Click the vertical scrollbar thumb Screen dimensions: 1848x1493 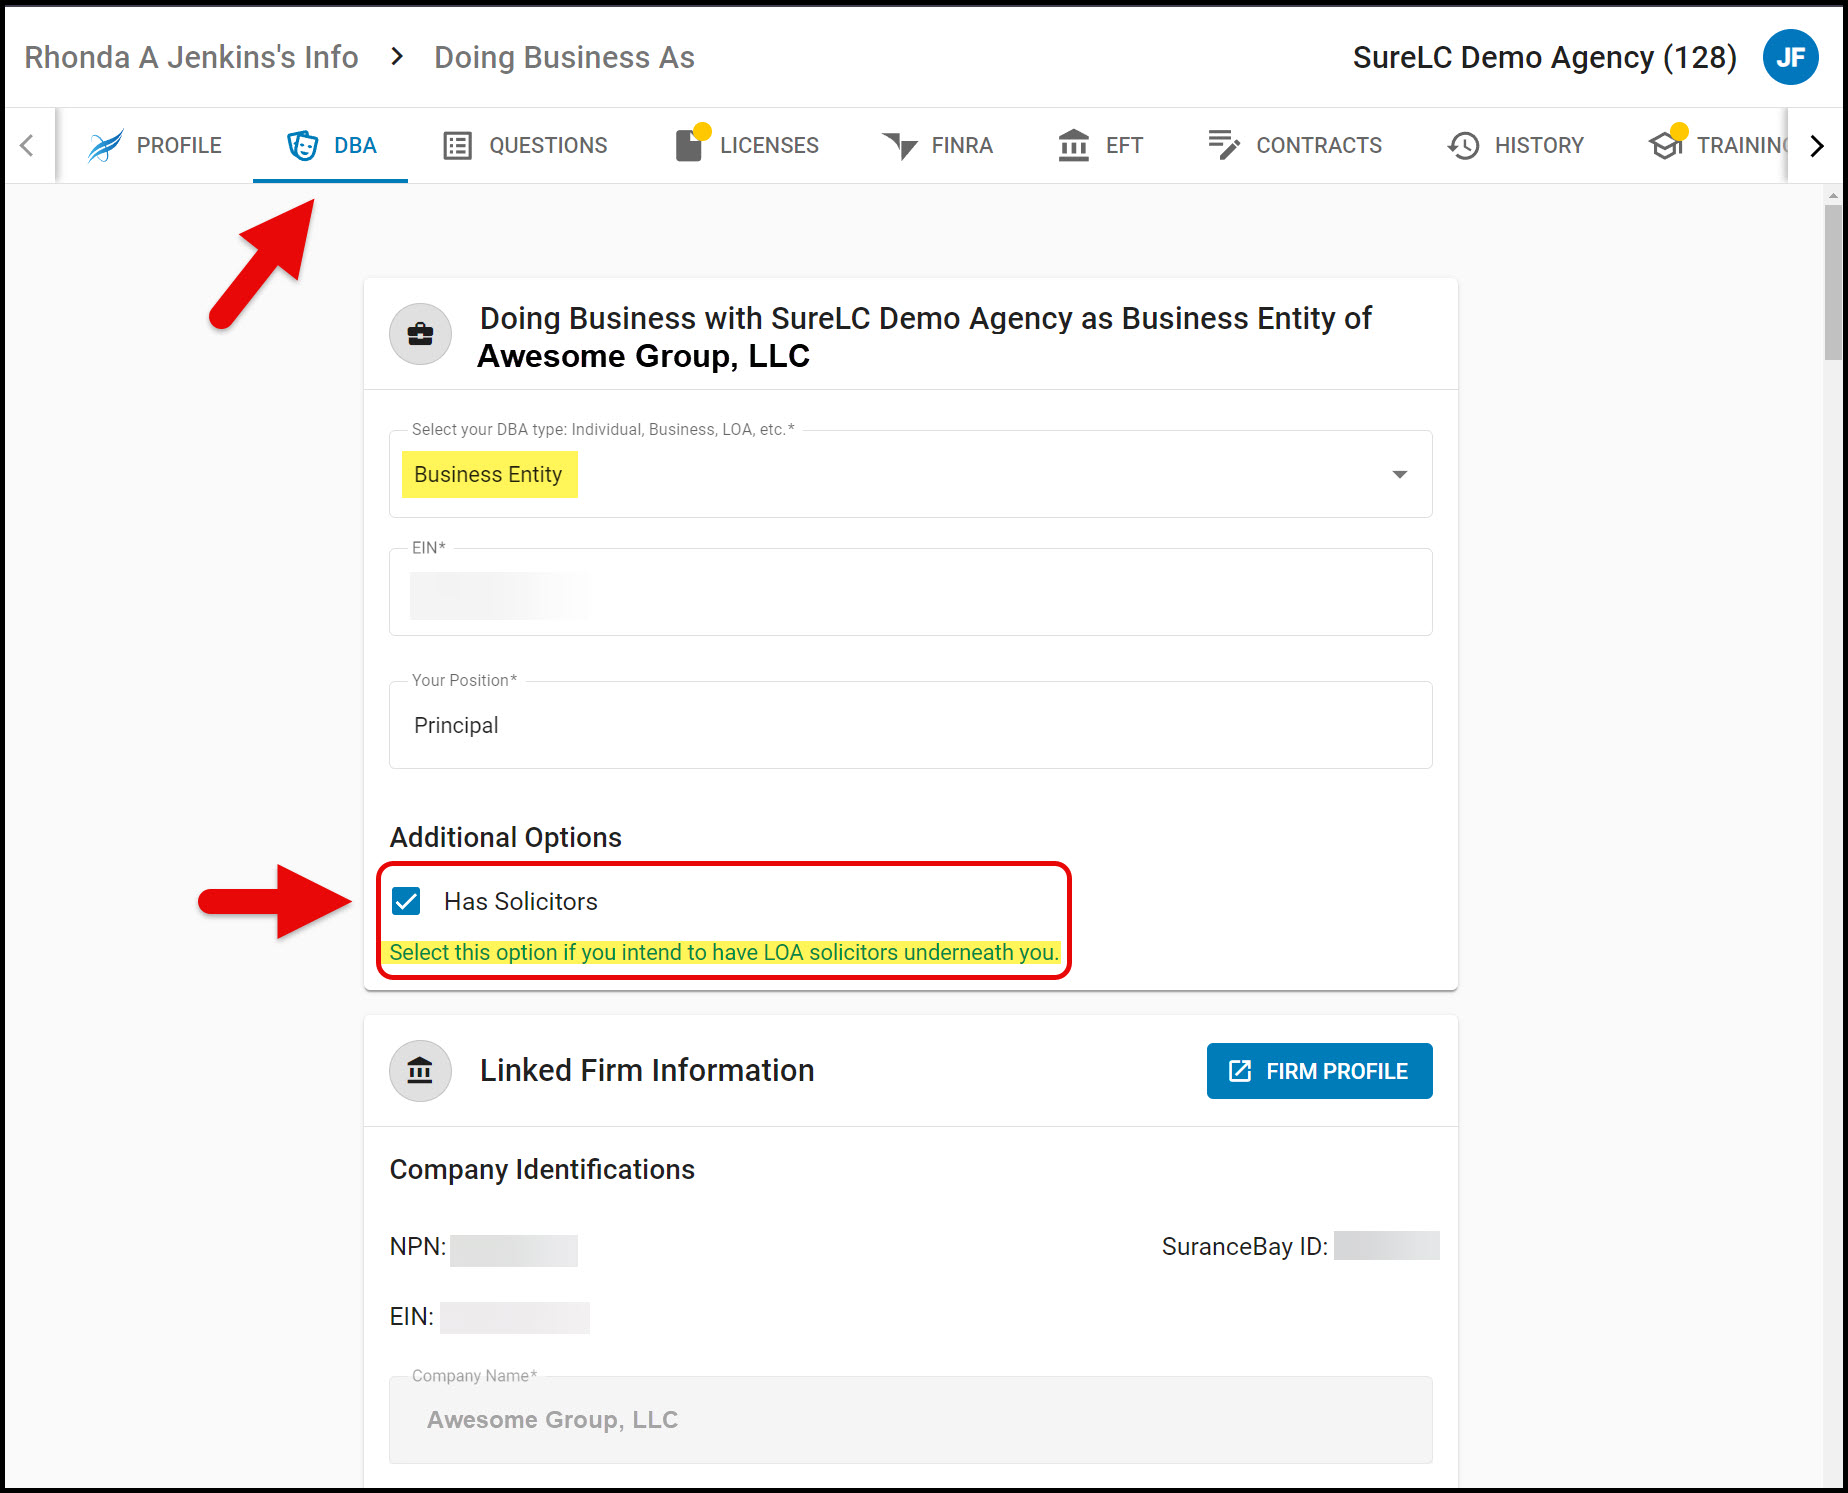pos(1832,282)
